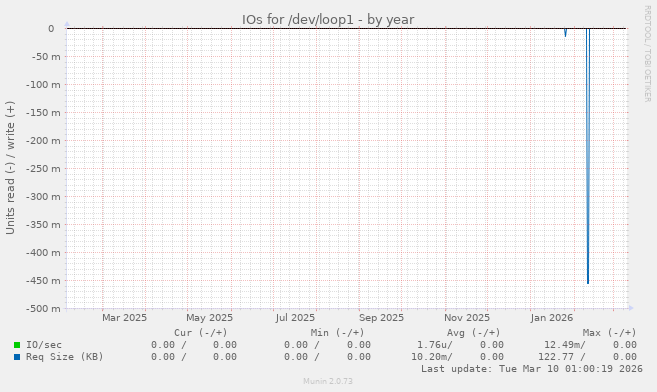
Task: Click the '-250 m' y-axis label
Action: pos(43,169)
